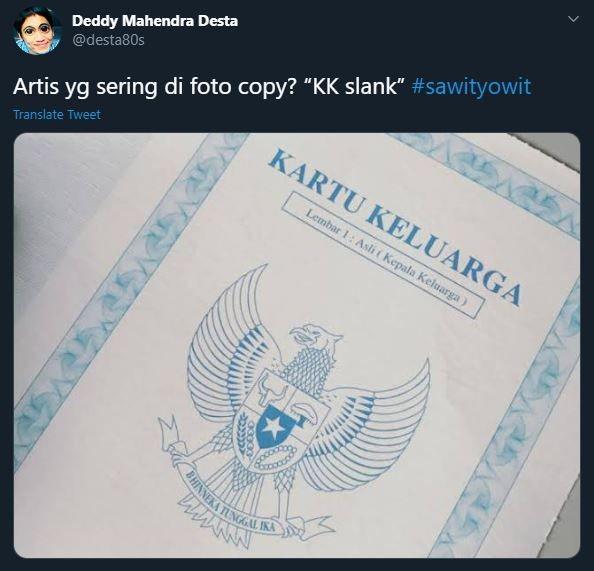Click the chain emblem on the shield
The width and height of the screenshot is (594, 571).
(275, 458)
